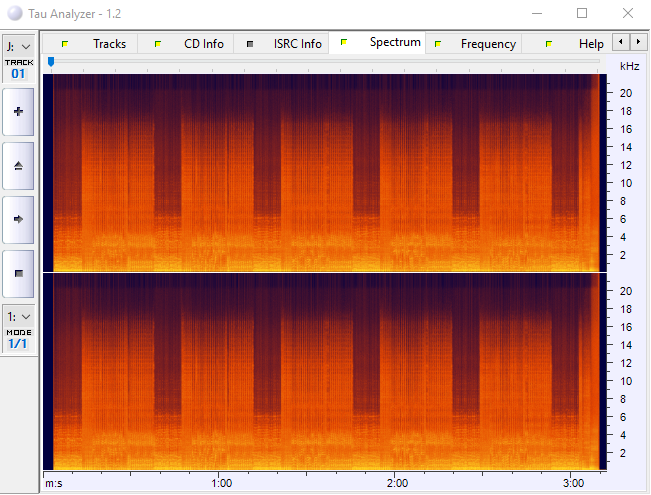
Task: Open the Help tab
Action: coord(590,44)
